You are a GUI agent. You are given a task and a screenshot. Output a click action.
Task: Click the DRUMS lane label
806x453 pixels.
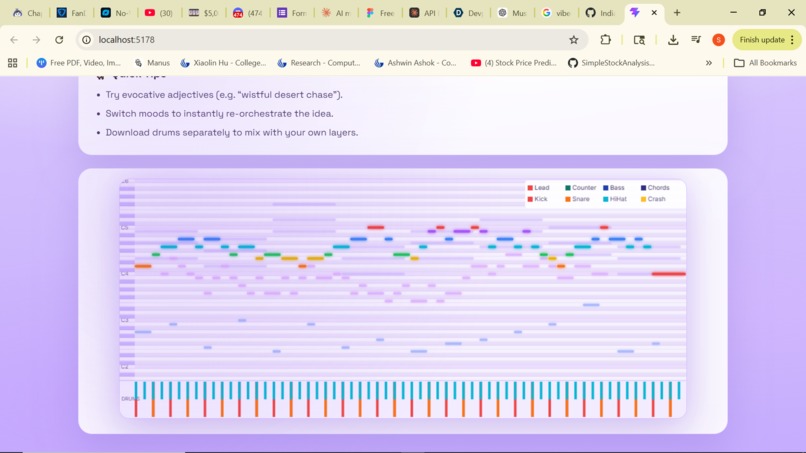coord(130,398)
